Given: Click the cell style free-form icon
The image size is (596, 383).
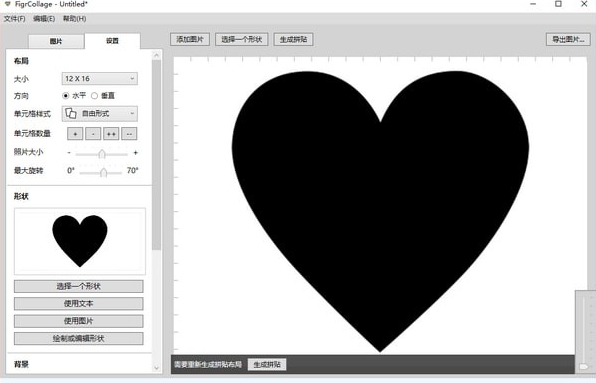Looking at the screenshot, I should click(71, 113).
